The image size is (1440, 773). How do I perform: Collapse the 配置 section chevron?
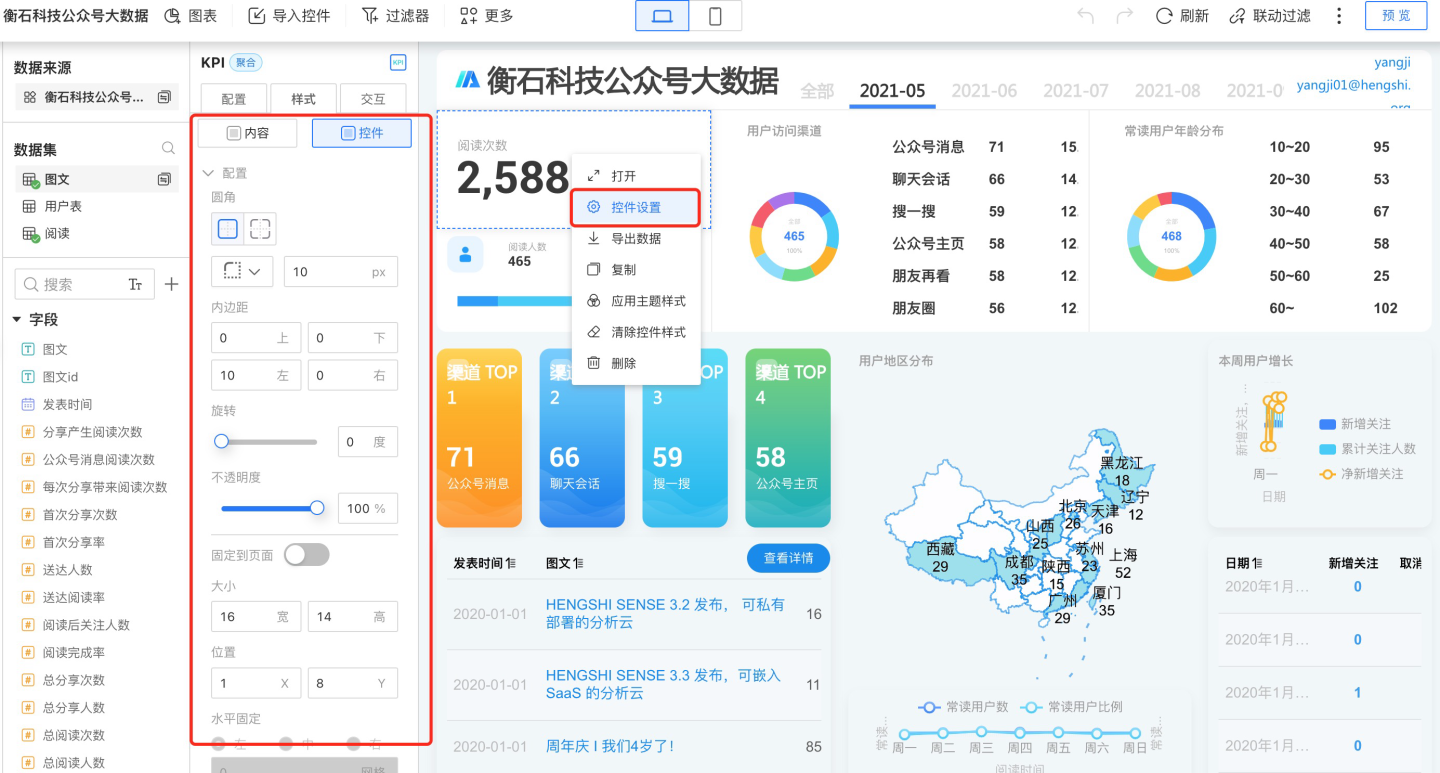[208, 173]
